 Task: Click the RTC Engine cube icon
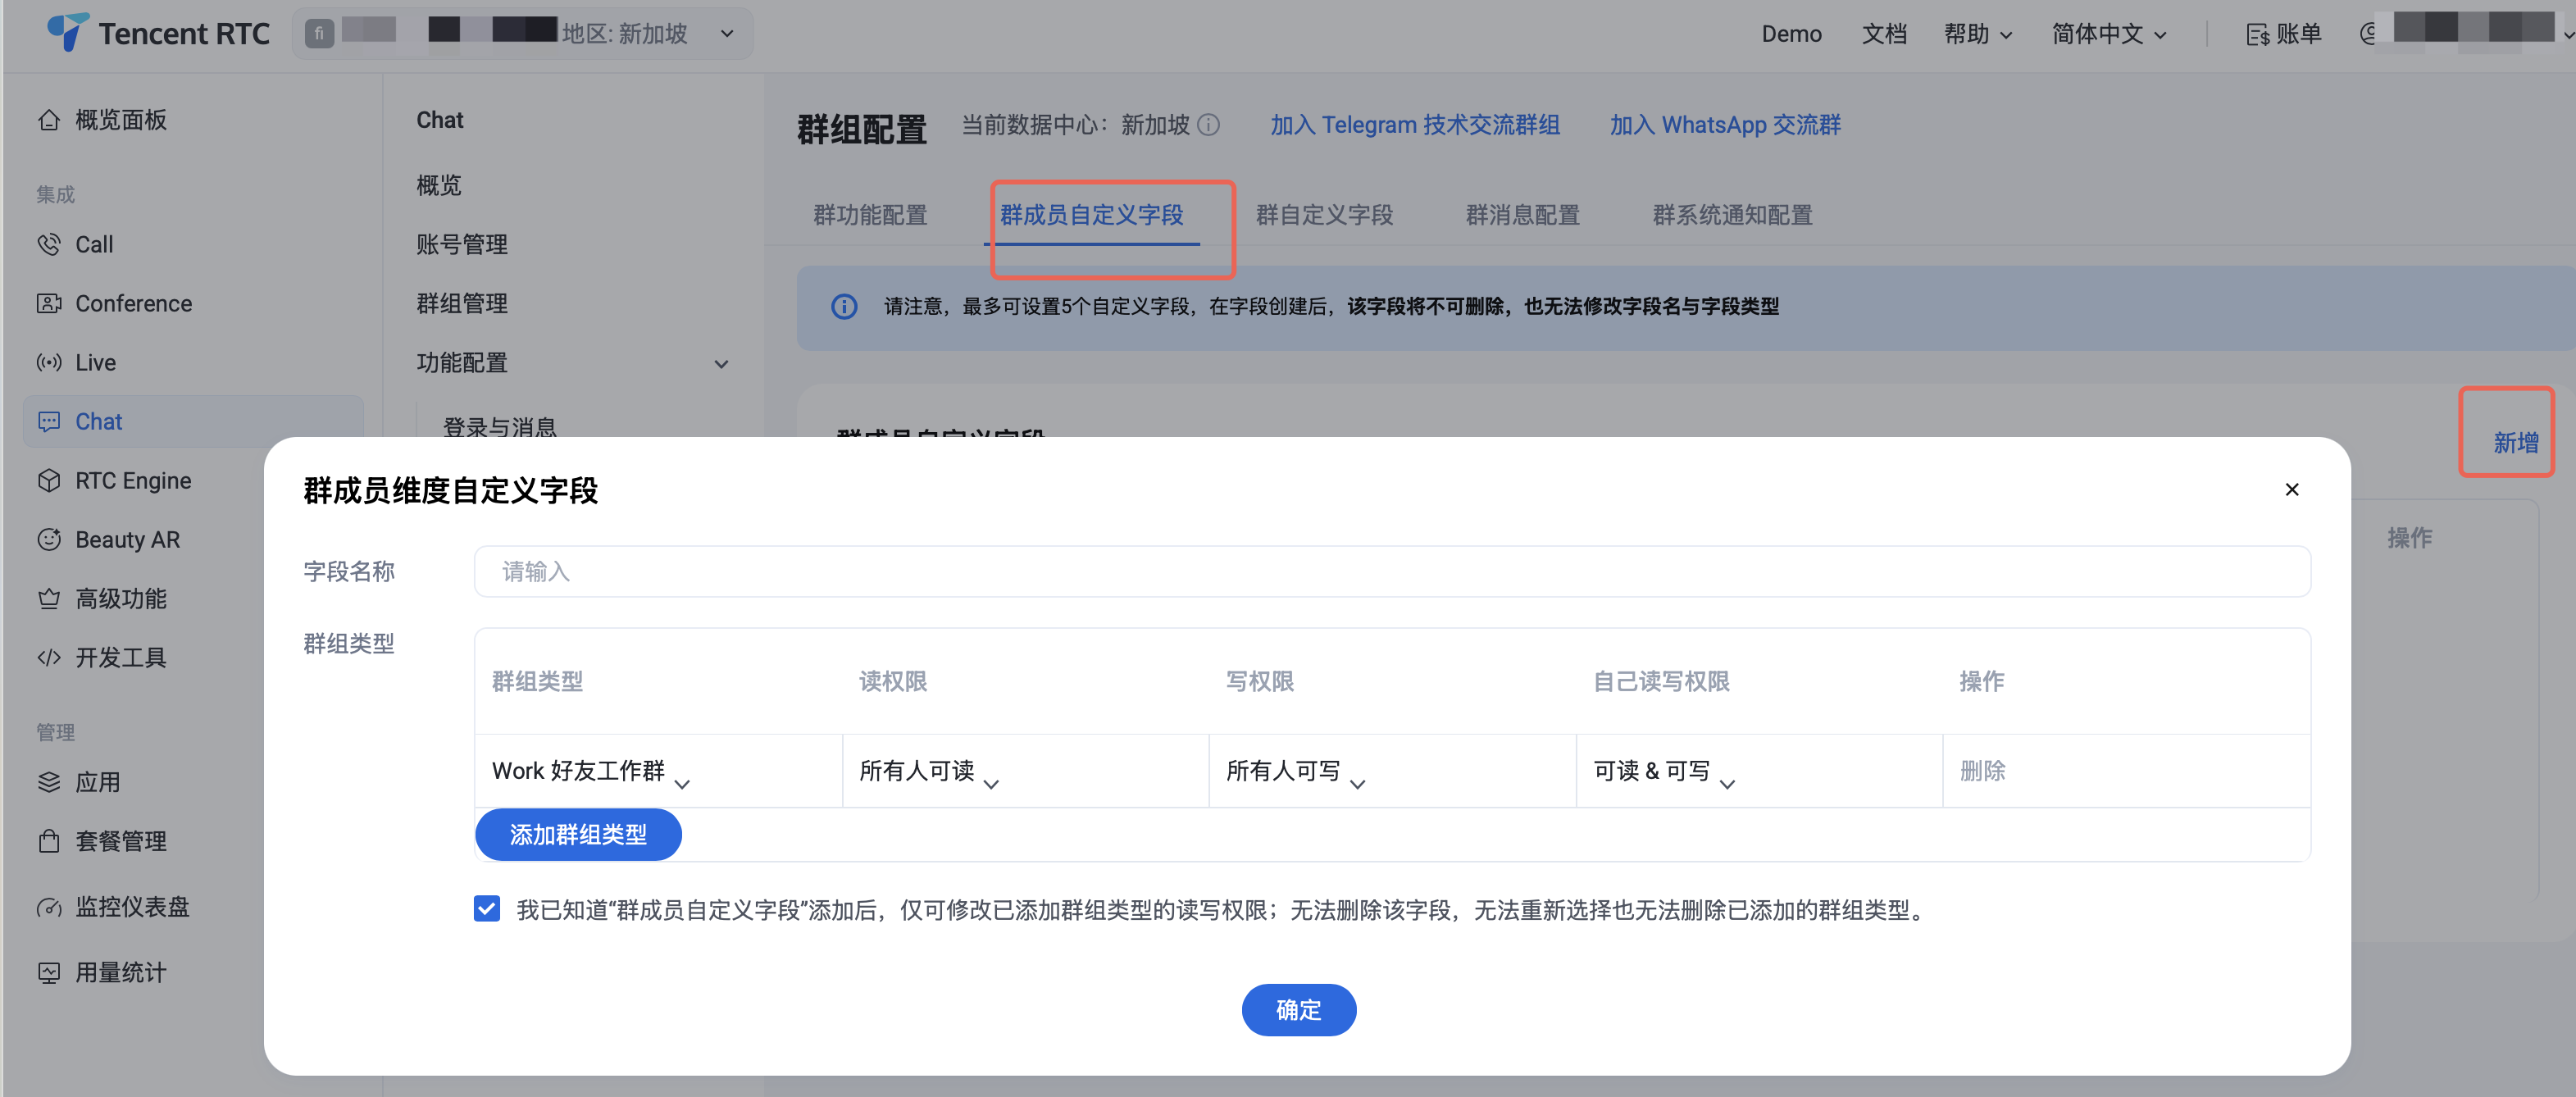48,480
